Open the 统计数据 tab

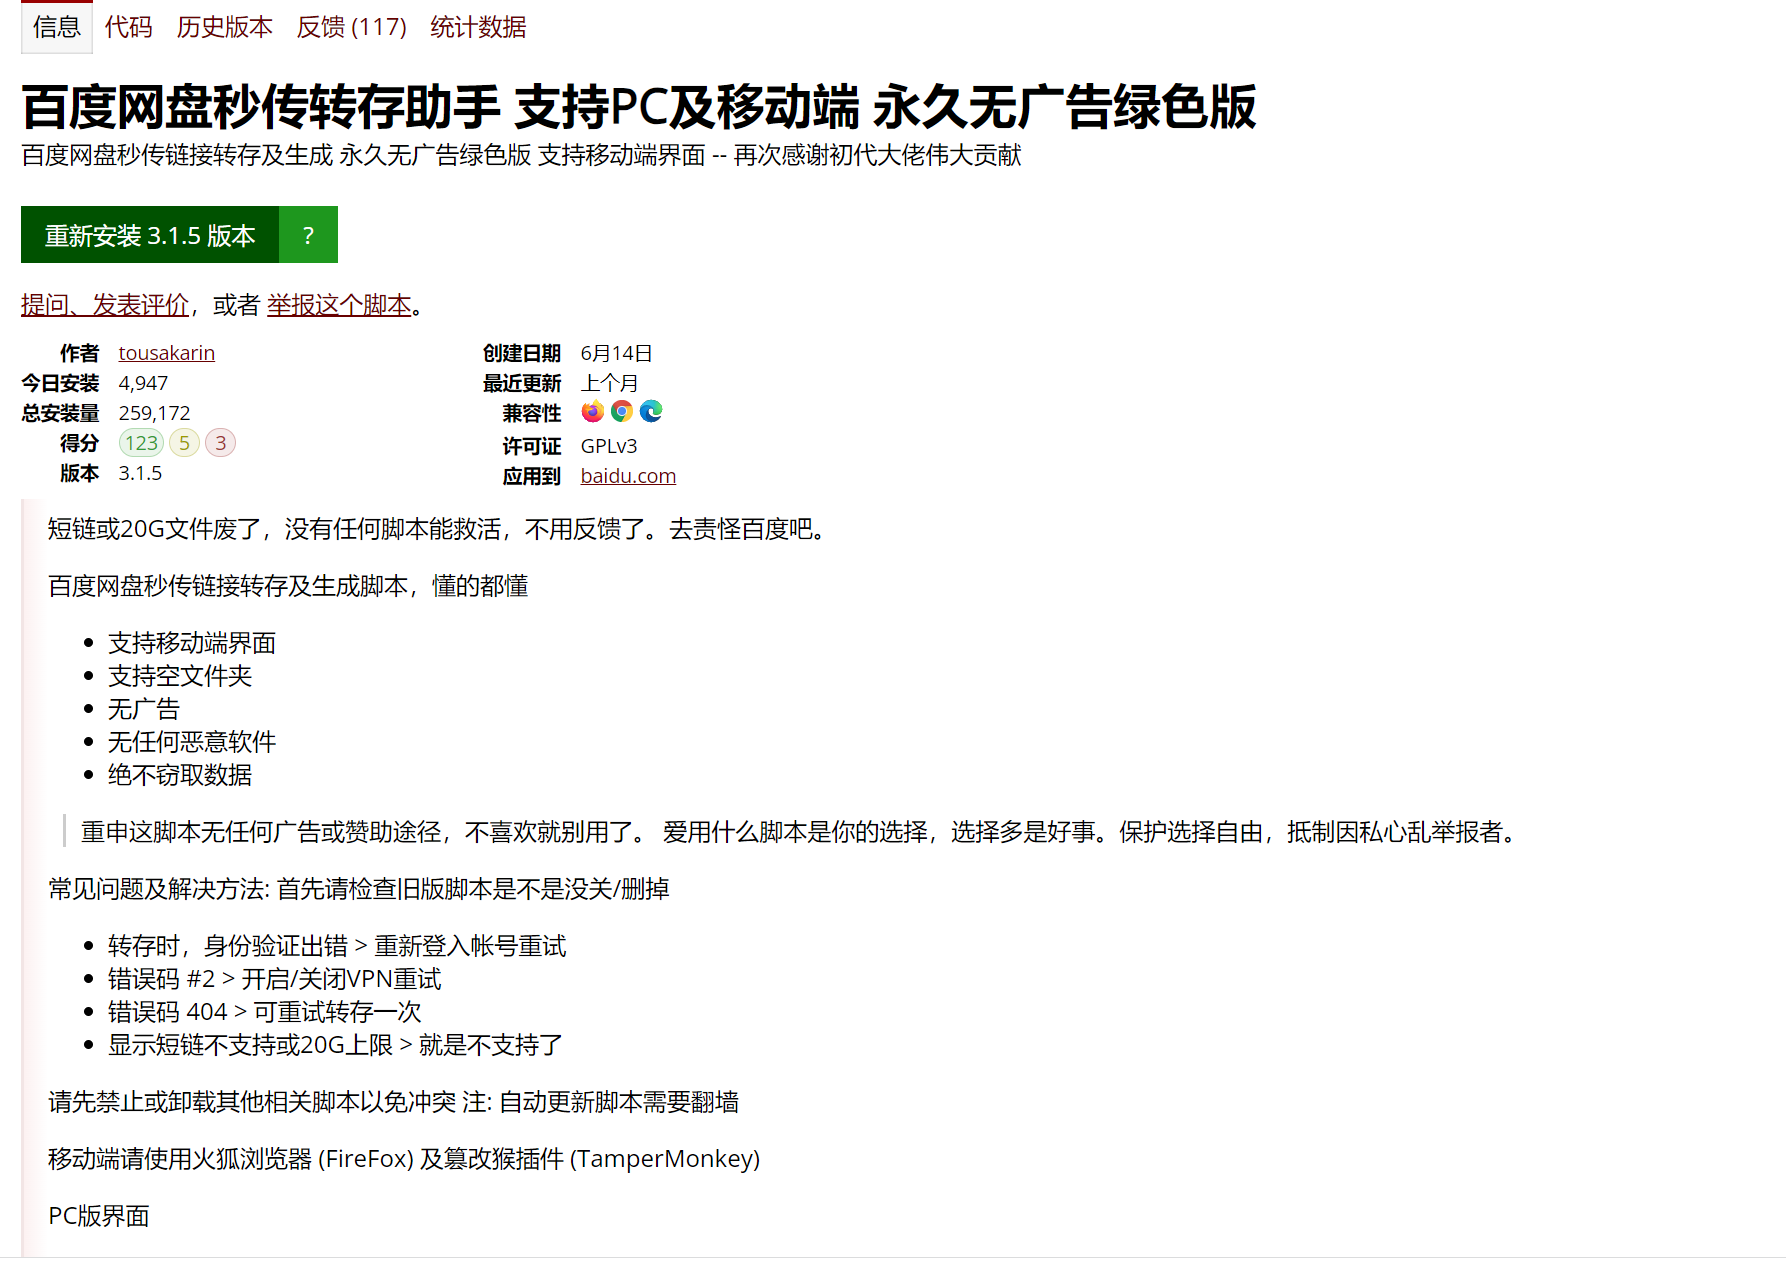click(478, 27)
